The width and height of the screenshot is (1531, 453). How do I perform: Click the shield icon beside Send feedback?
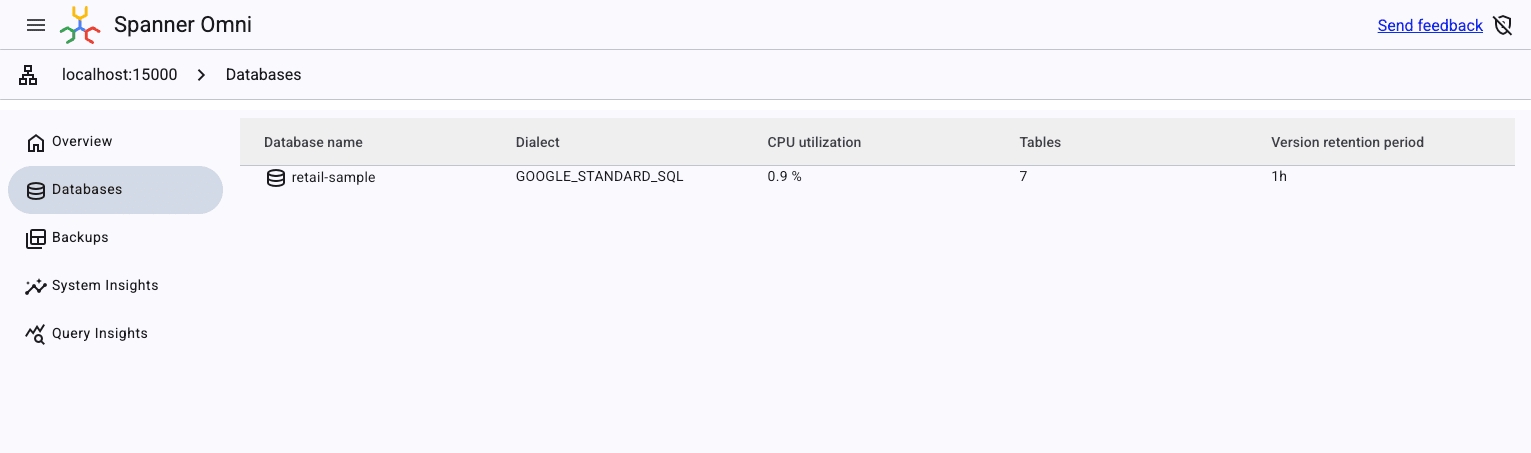[x=1502, y=26]
